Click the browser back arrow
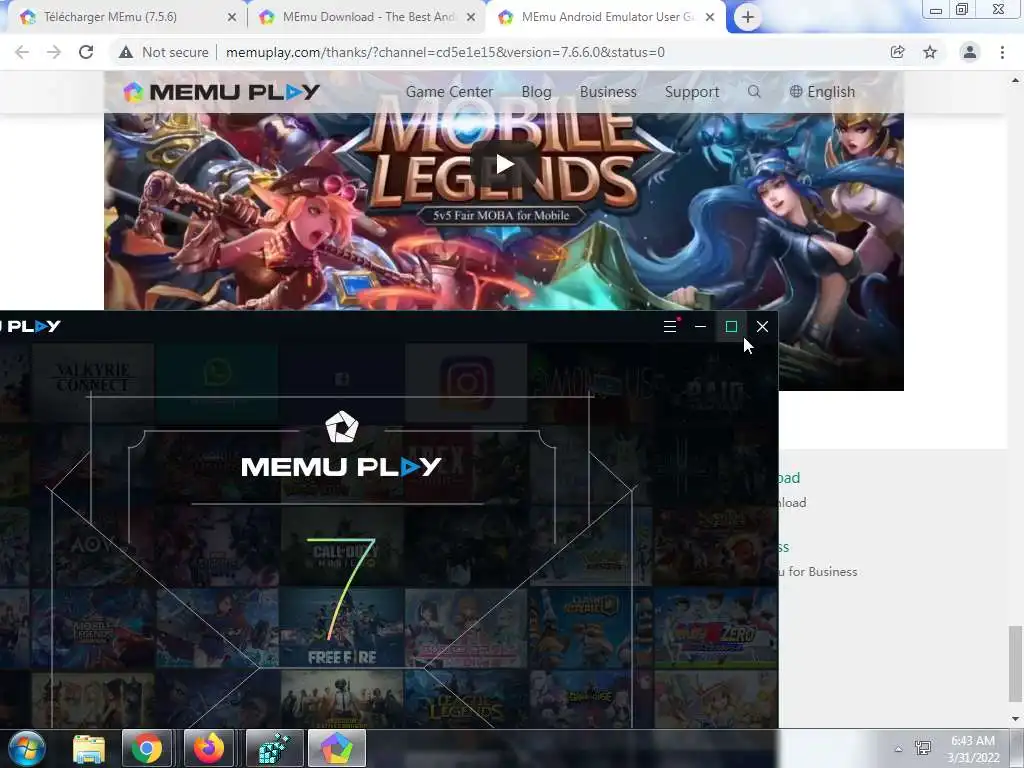Image resolution: width=1024 pixels, height=768 pixels. [x=22, y=52]
